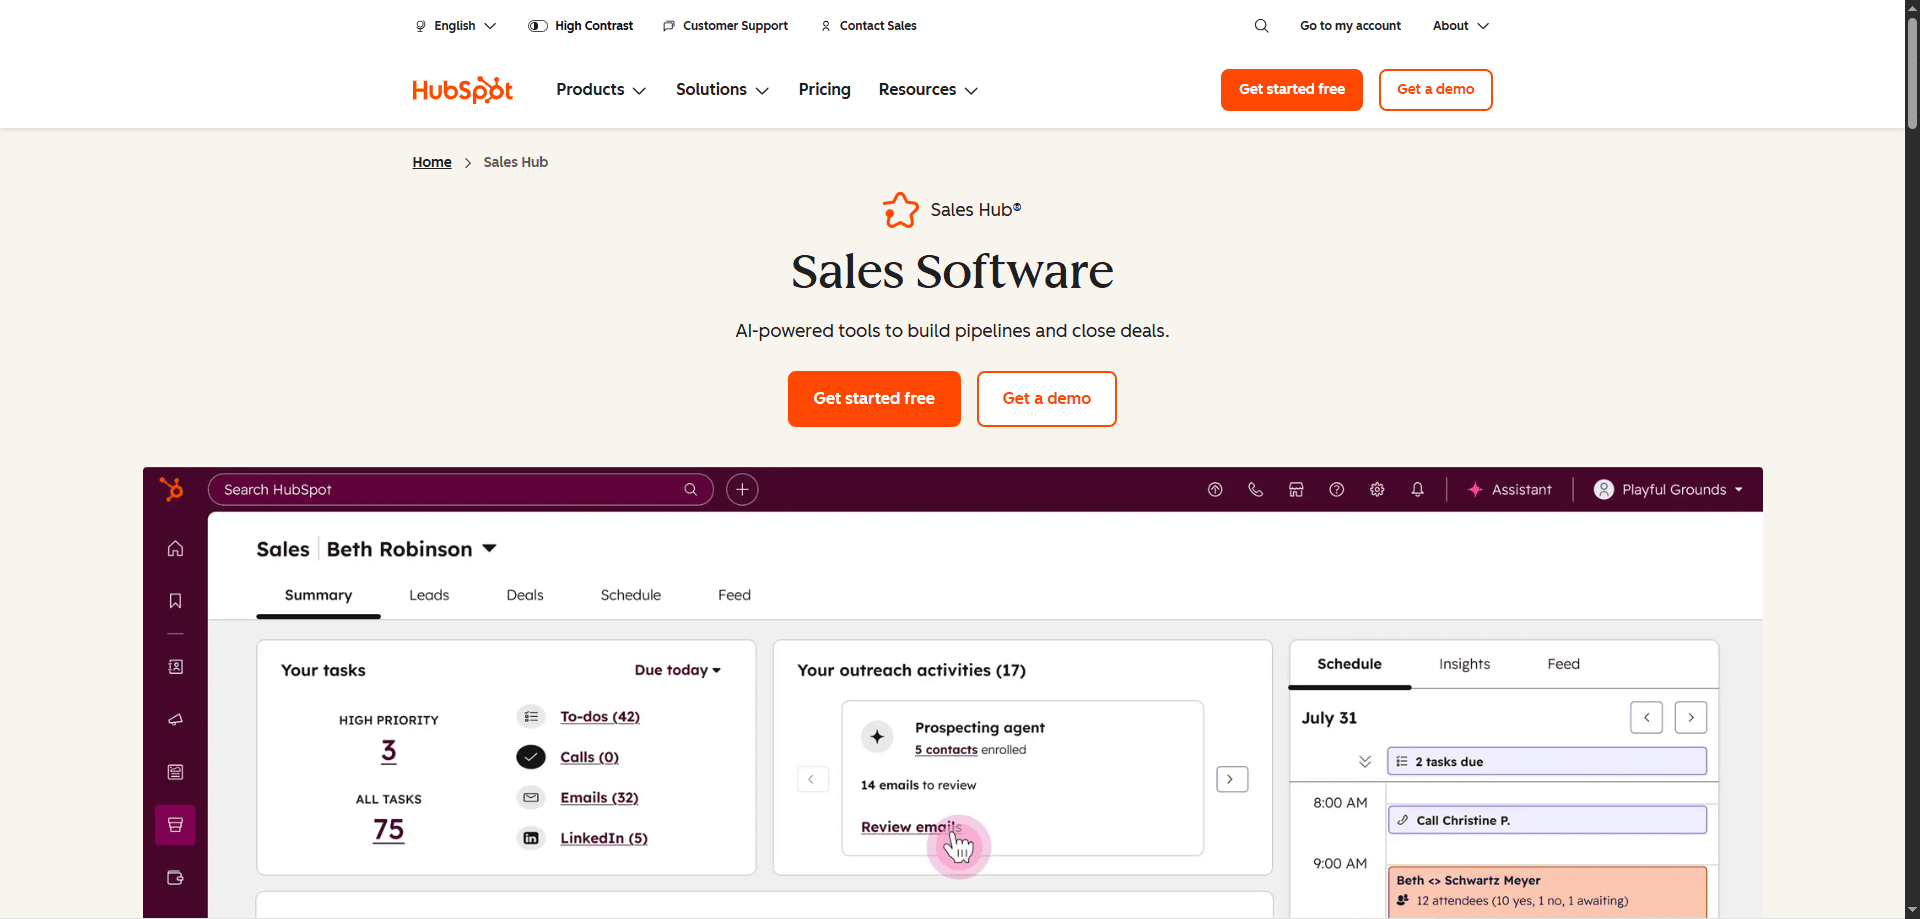This screenshot has height=919, width=1920.
Task: Click the bookmarks icon in sidebar
Action: coord(175,601)
